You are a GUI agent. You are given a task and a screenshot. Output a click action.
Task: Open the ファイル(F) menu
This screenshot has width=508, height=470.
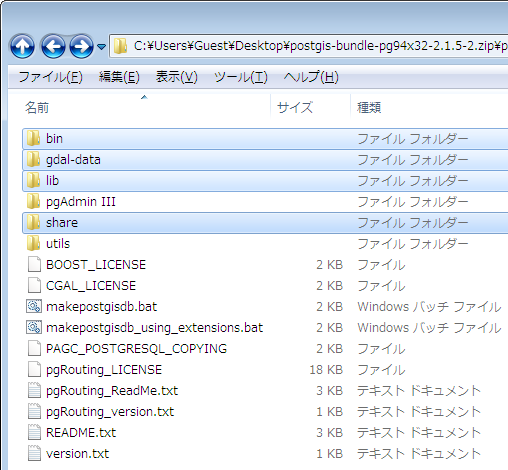pyautogui.click(x=50, y=77)
